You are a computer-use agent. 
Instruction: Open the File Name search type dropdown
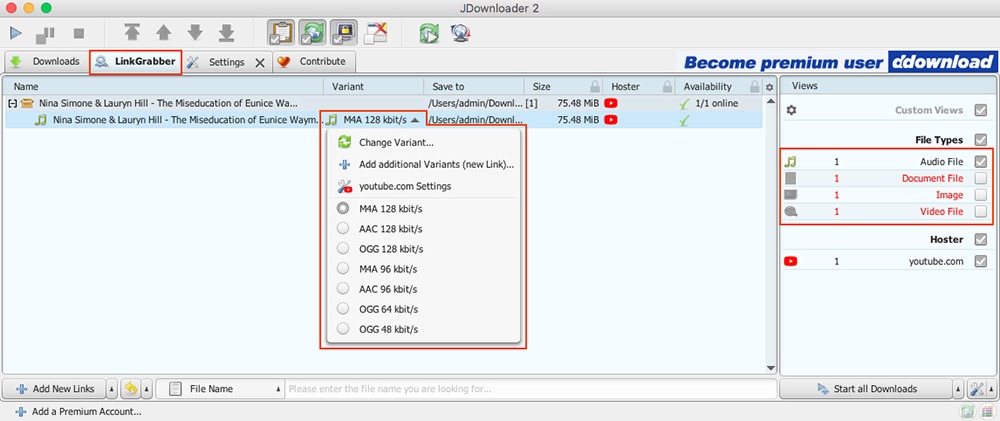point(220,388)
